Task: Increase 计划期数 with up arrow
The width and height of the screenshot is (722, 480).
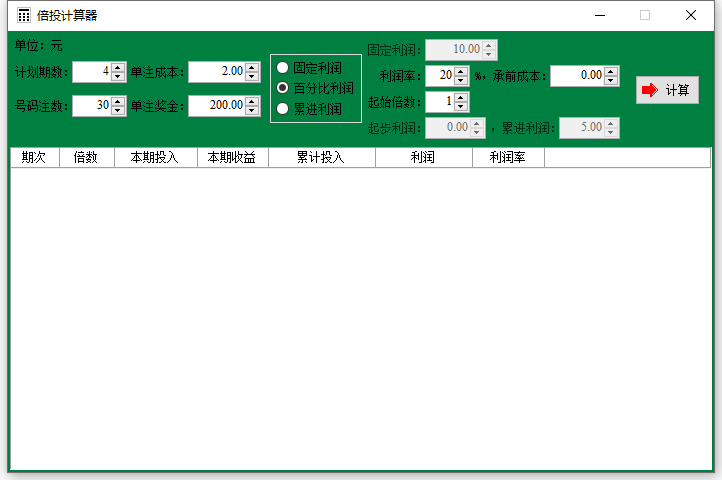Action: pos(118,67)
